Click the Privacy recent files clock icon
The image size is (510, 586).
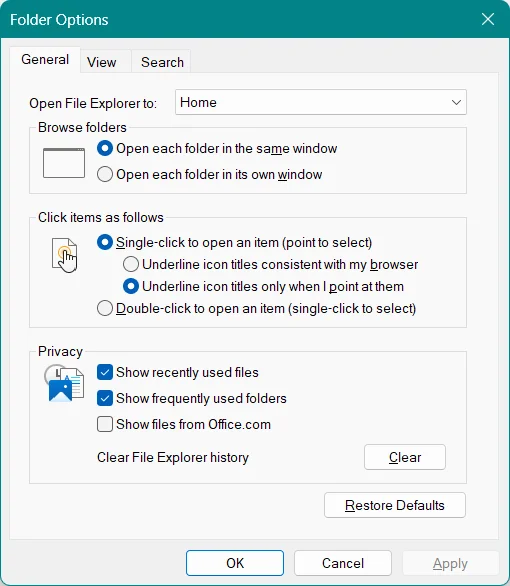click(x=64, y=383)
